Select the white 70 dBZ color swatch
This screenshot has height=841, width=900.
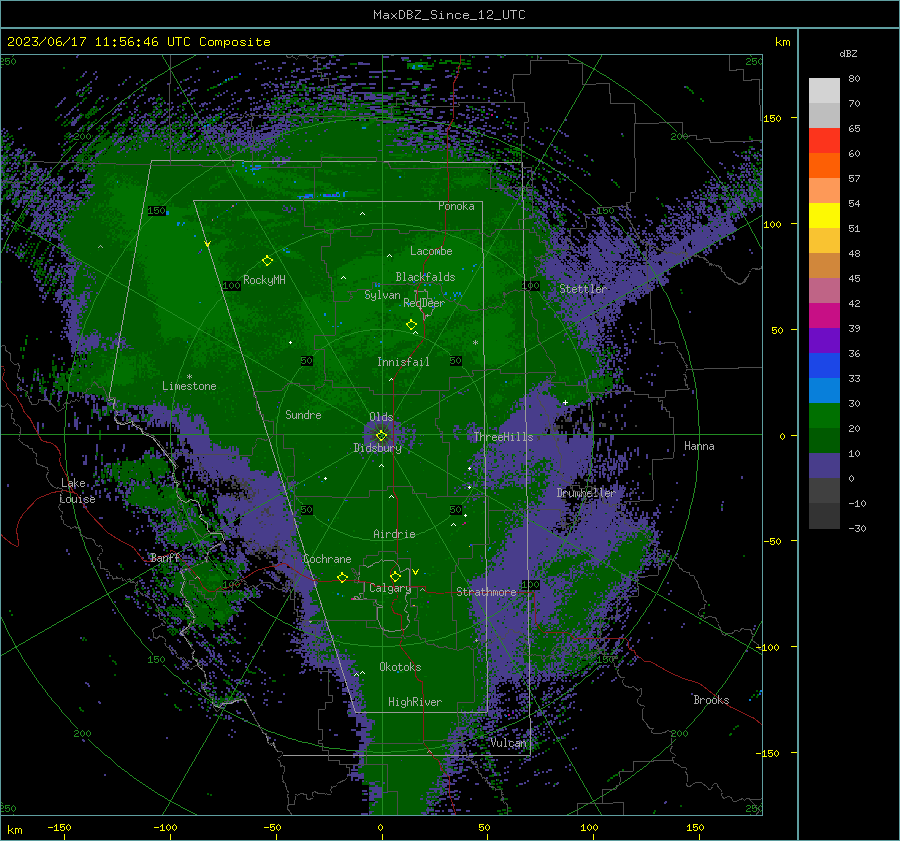(824, 91)
